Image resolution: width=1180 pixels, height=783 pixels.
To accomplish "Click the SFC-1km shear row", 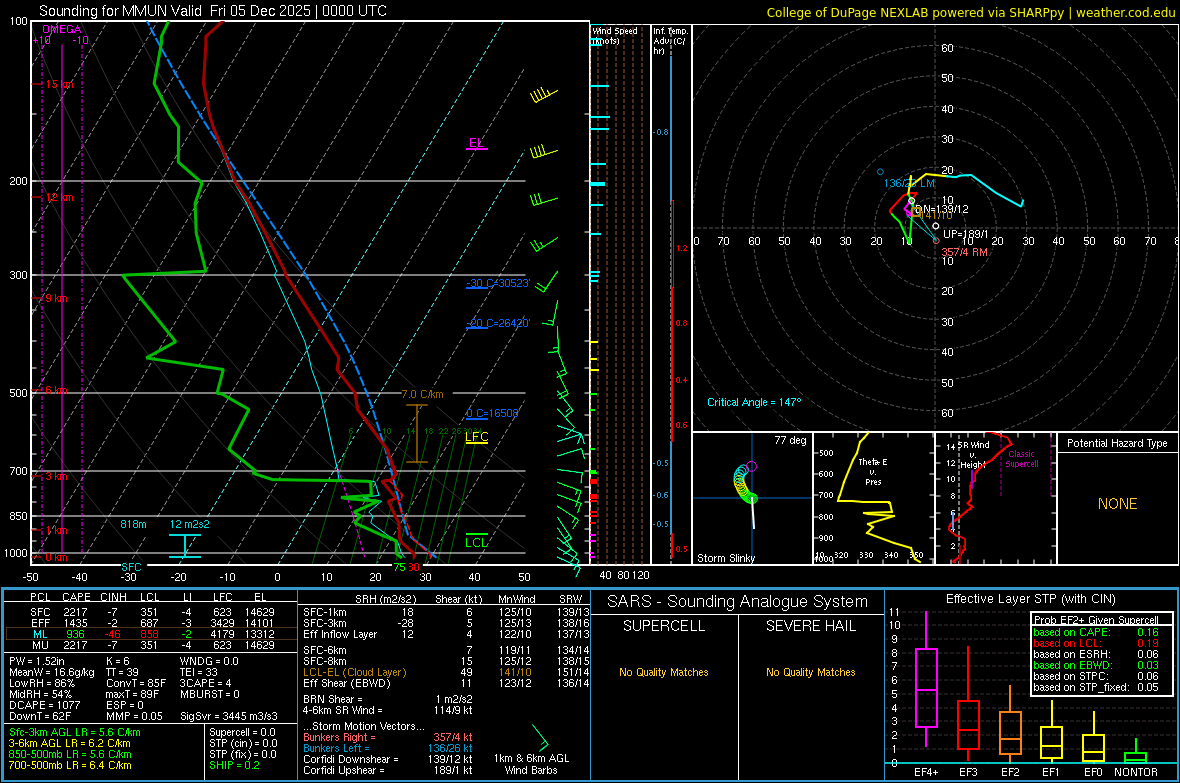I will coord(446,612).
